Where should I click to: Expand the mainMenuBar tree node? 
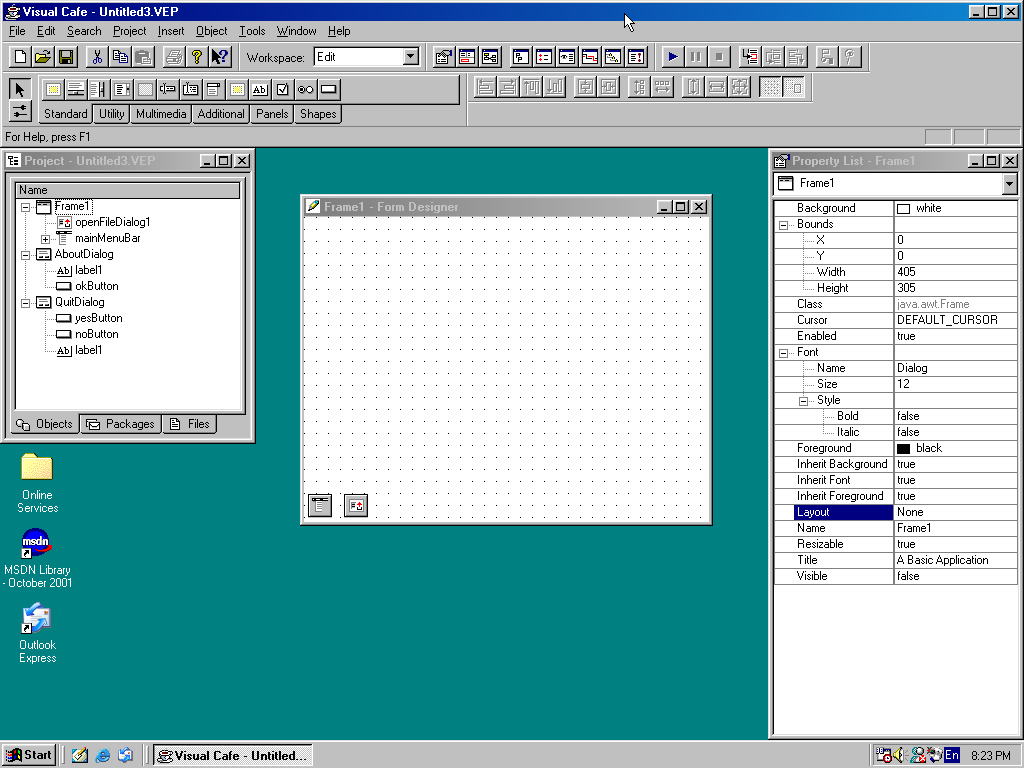46,239
